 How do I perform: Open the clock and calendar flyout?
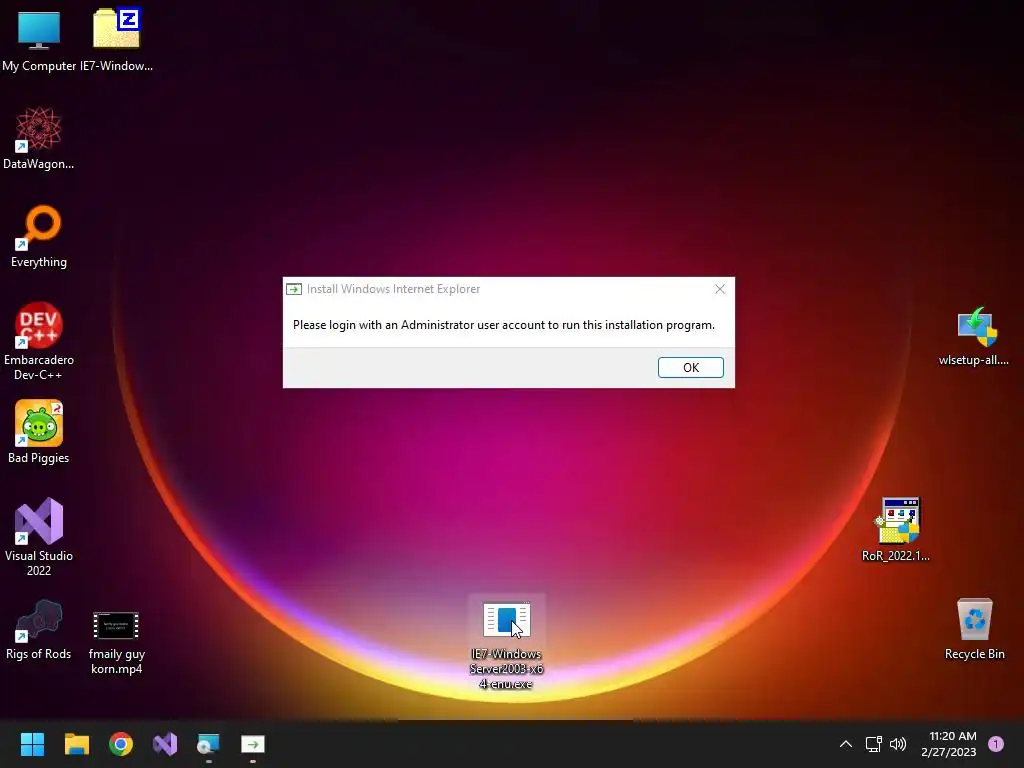point(949,744)
